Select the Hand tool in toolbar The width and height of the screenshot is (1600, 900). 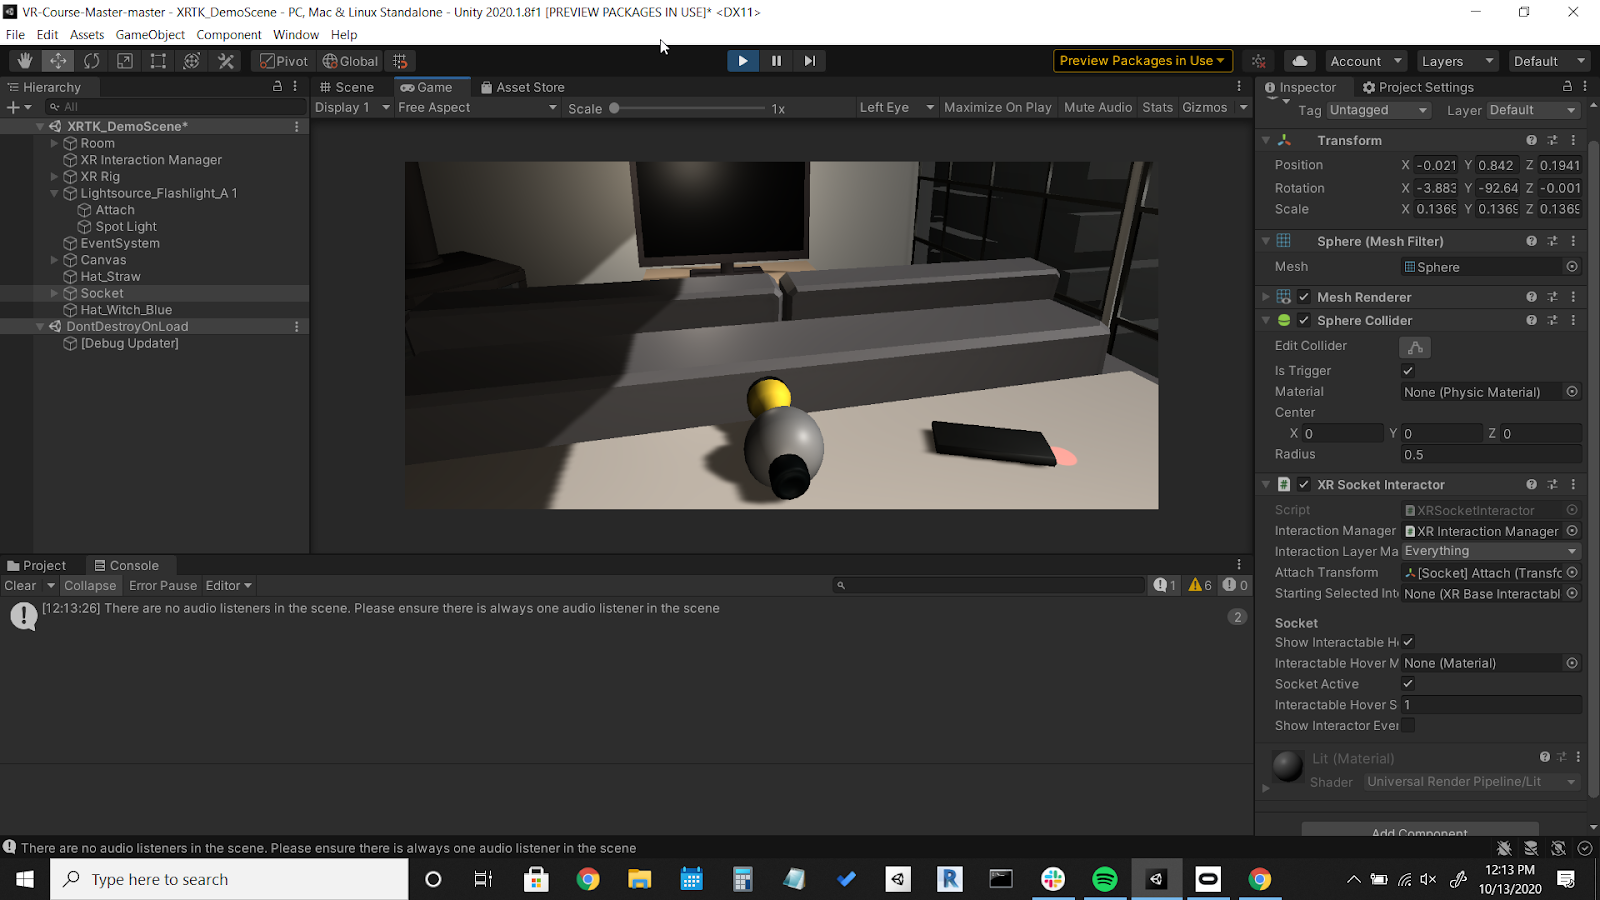25,61
